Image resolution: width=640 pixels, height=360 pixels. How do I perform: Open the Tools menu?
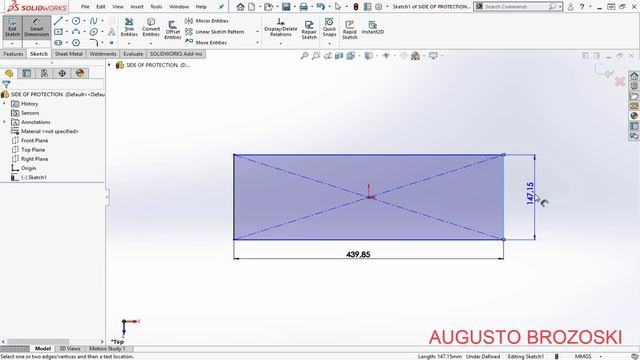(156, 7)
